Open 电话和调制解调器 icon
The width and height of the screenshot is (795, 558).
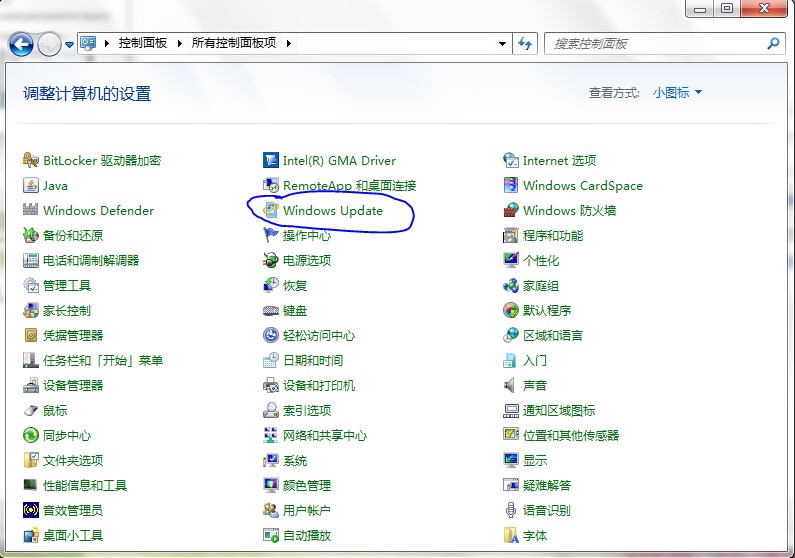click(30, 261)
